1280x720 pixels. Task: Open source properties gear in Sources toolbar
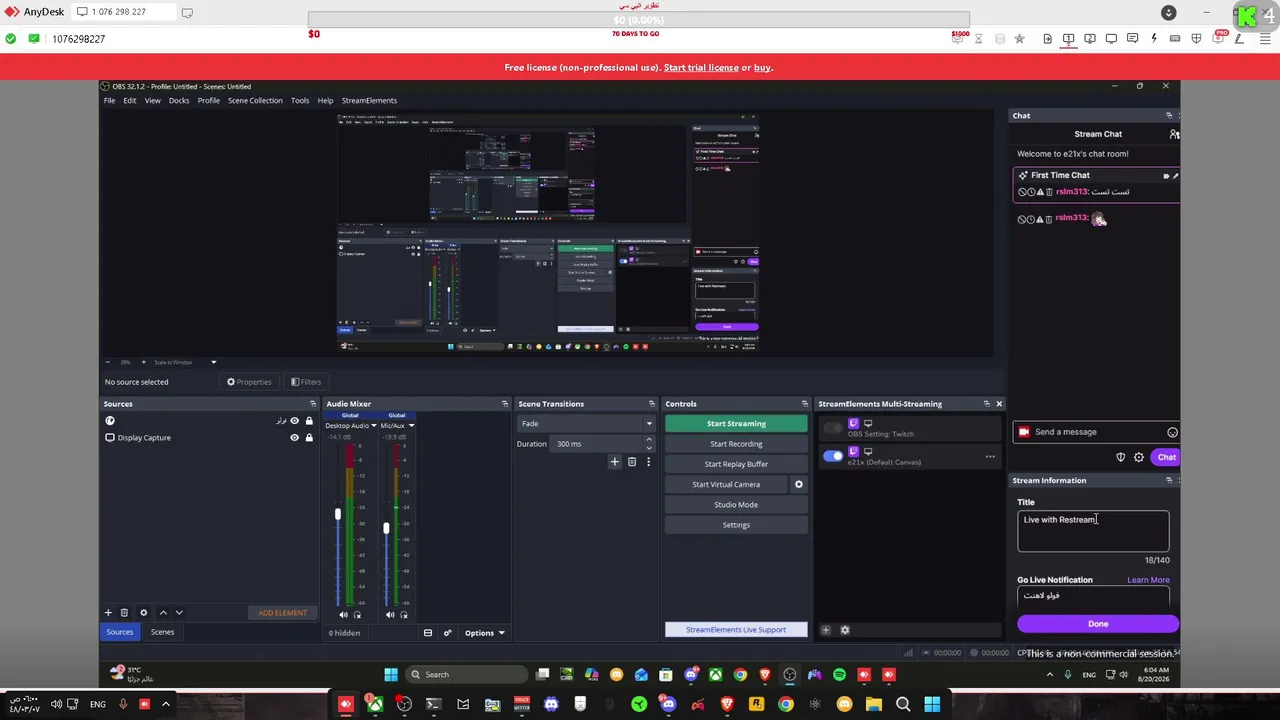click(143, 612)
